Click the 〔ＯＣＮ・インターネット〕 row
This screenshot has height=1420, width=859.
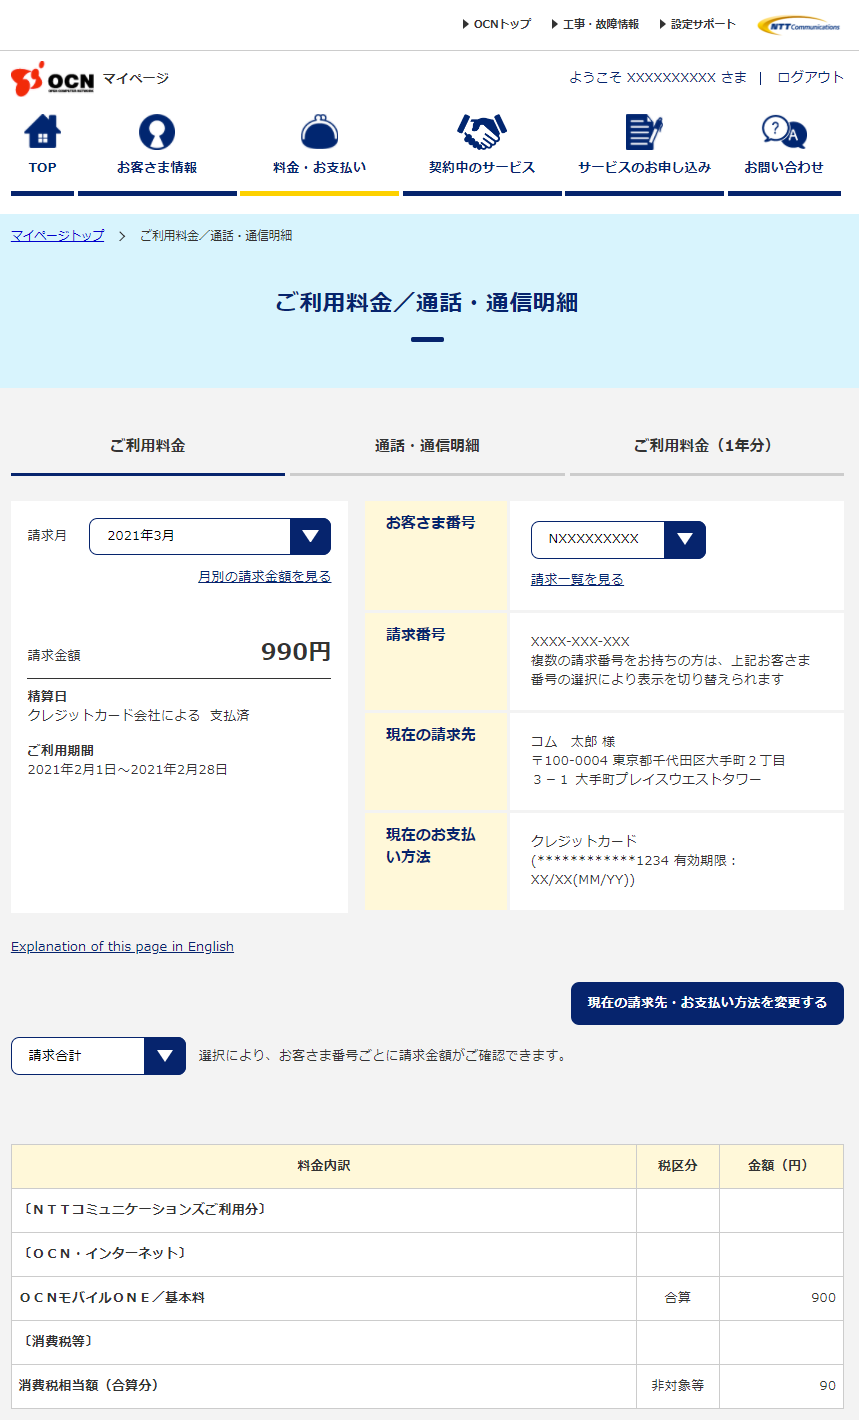point(427,1254)
